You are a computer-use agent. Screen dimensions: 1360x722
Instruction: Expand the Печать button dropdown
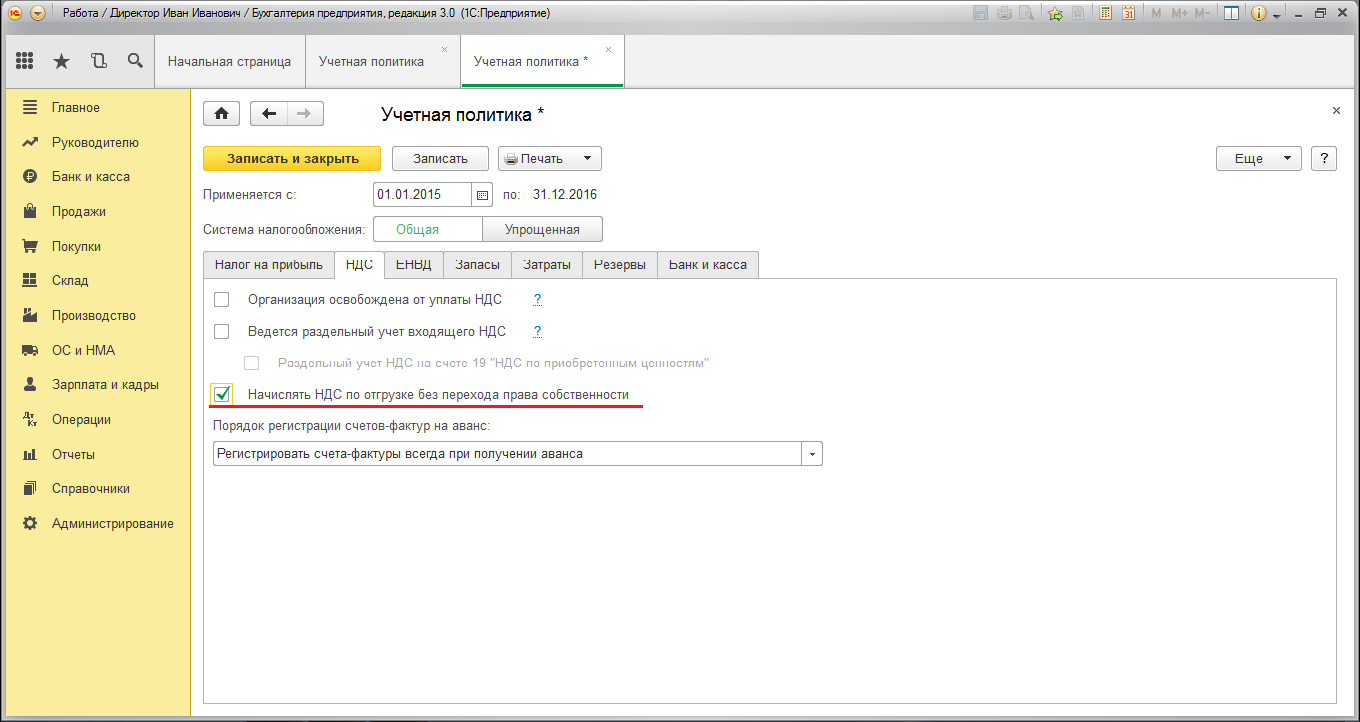click(x=587, y=158)
